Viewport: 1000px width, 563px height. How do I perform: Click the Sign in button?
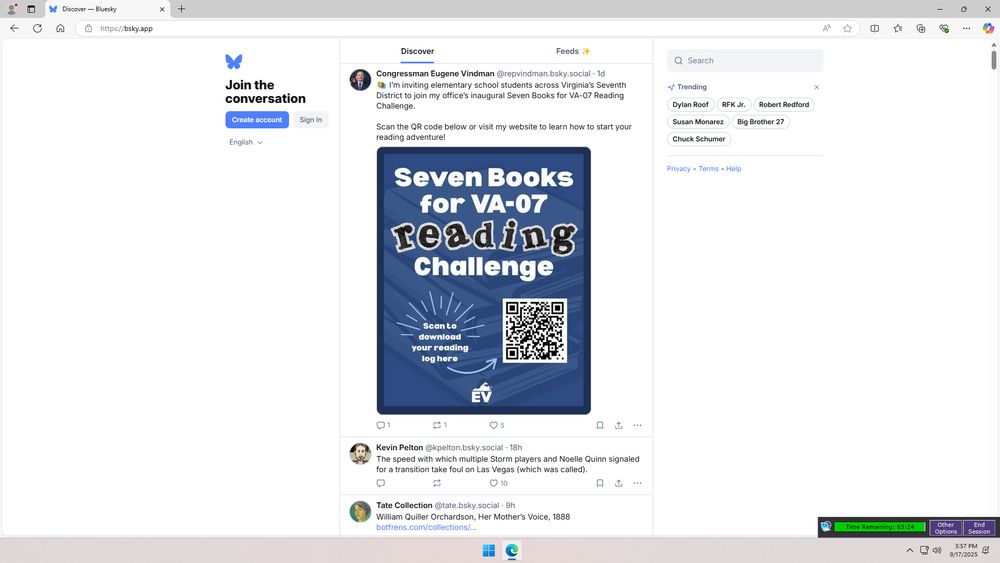tap(311, 120)
